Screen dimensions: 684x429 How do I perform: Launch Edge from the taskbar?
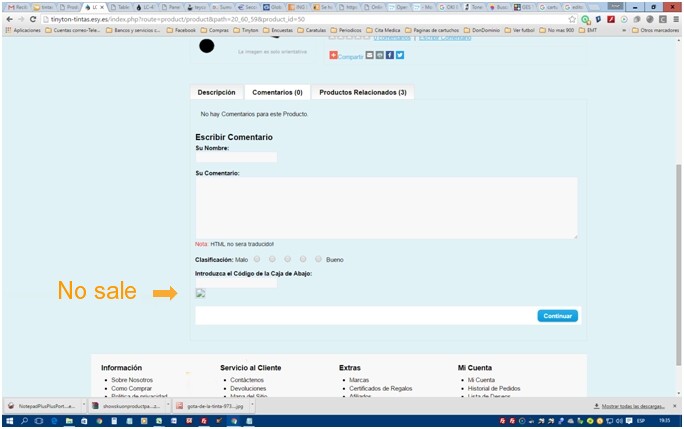[54, 421]
